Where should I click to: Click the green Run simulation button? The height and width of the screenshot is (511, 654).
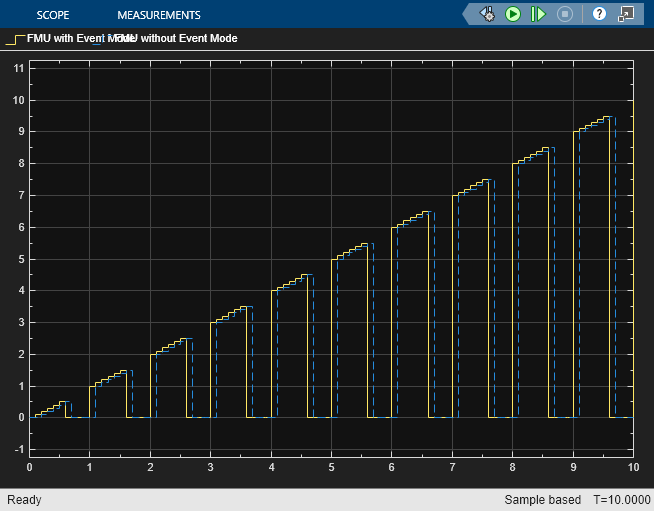tap(513, 14)
